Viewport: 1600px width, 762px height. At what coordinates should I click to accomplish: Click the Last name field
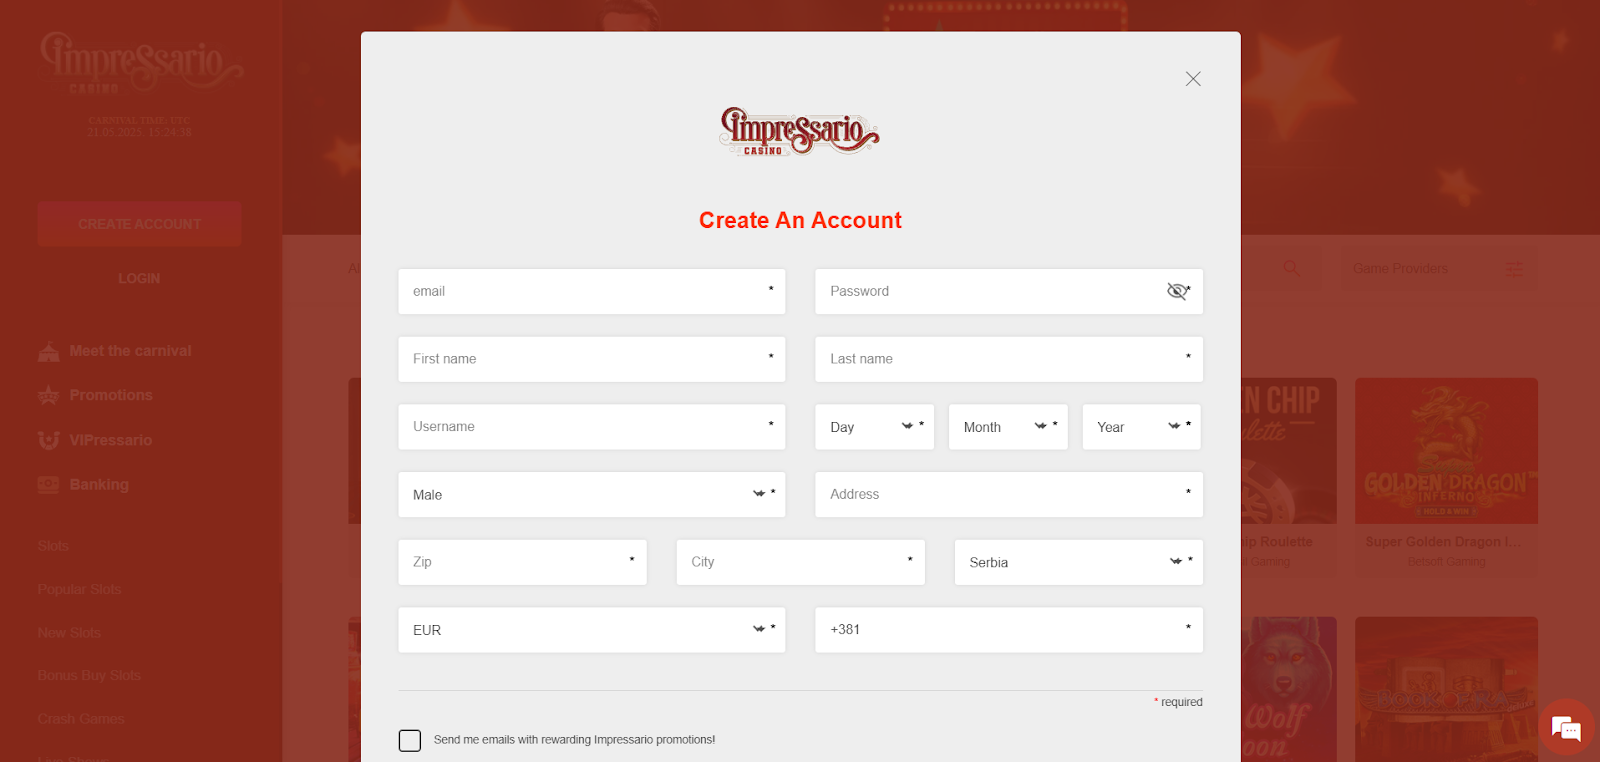1009,359
